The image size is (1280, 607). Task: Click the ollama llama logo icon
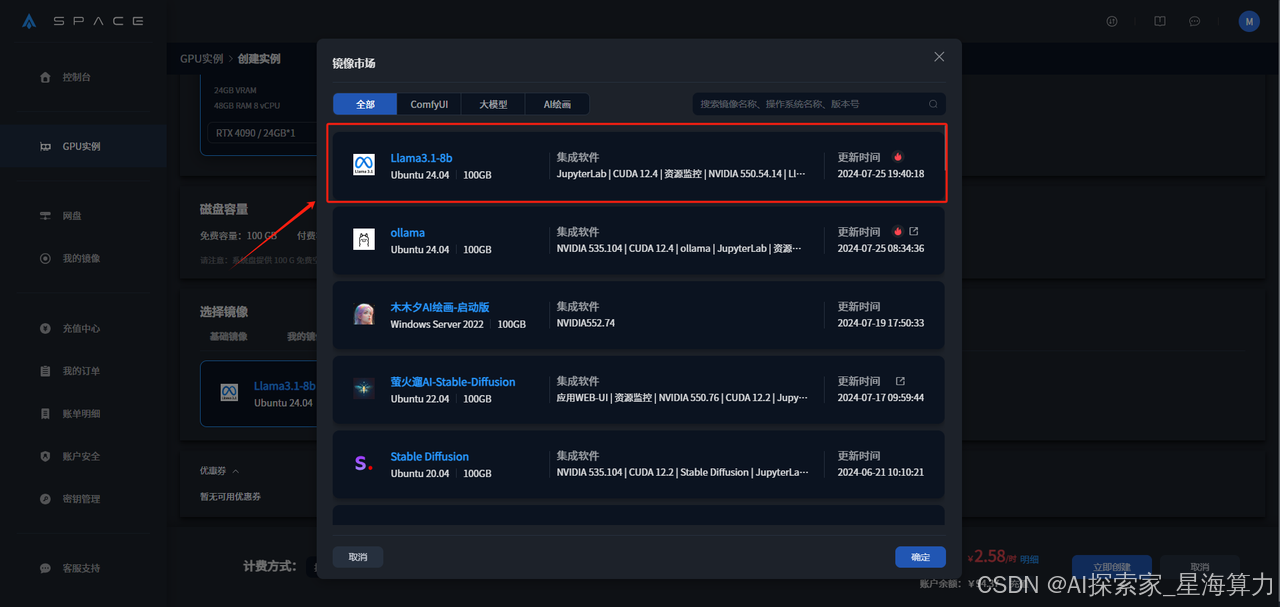click(x=364, y=239)
